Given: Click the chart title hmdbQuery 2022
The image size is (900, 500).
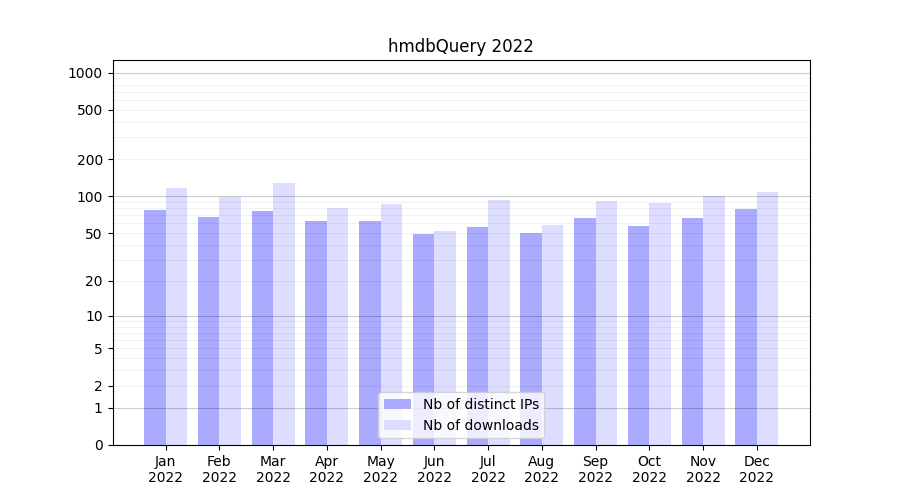Looking at the screenshot, I should [x=460, y=46].
